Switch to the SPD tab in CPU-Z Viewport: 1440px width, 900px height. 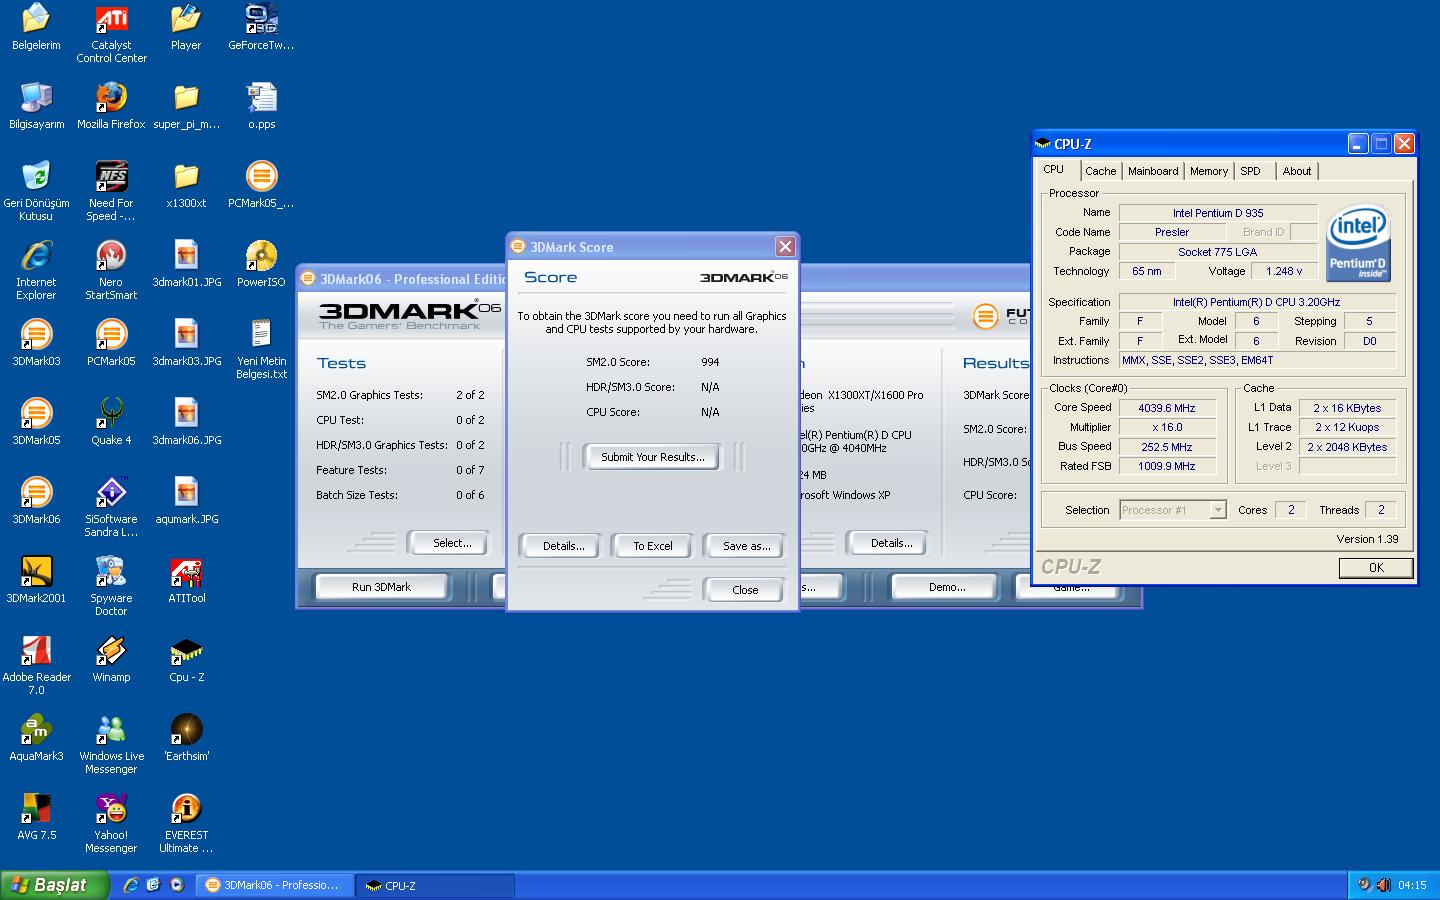point(1251,171)
